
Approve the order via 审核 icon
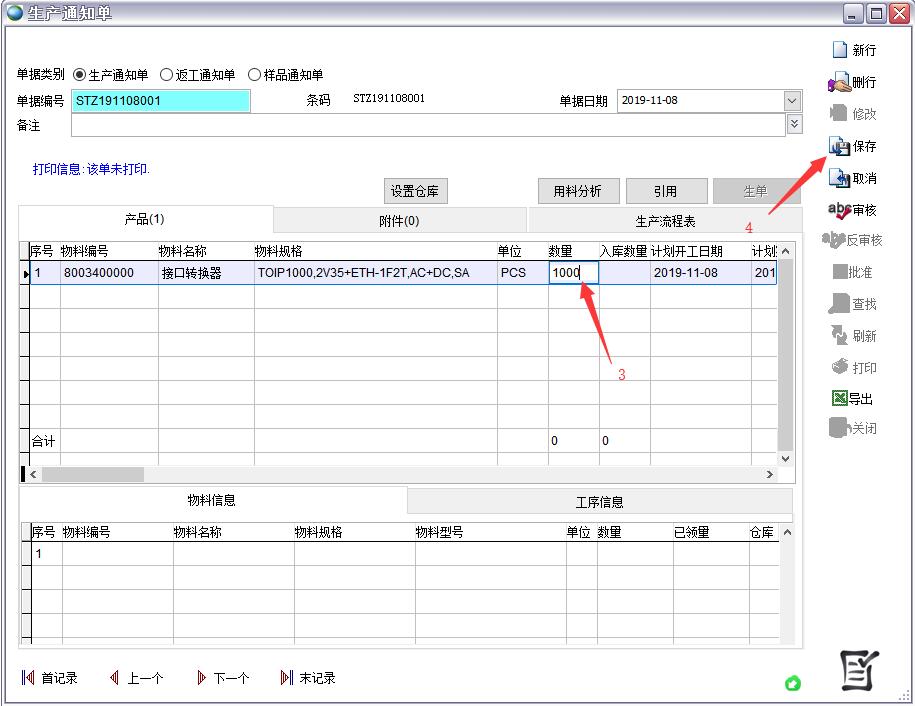pyautogui.click(x=839, y=210)
